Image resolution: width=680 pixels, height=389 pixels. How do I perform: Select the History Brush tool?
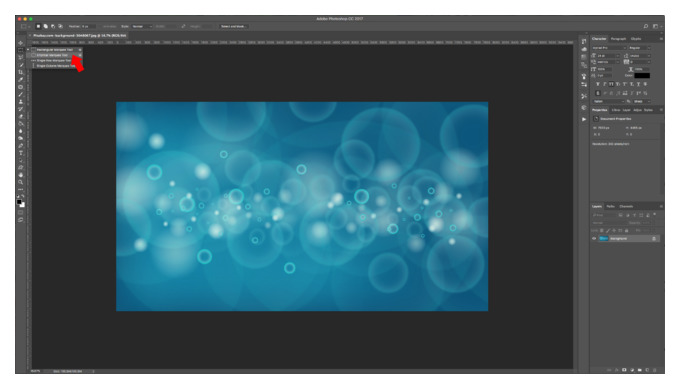click(21, 109)
